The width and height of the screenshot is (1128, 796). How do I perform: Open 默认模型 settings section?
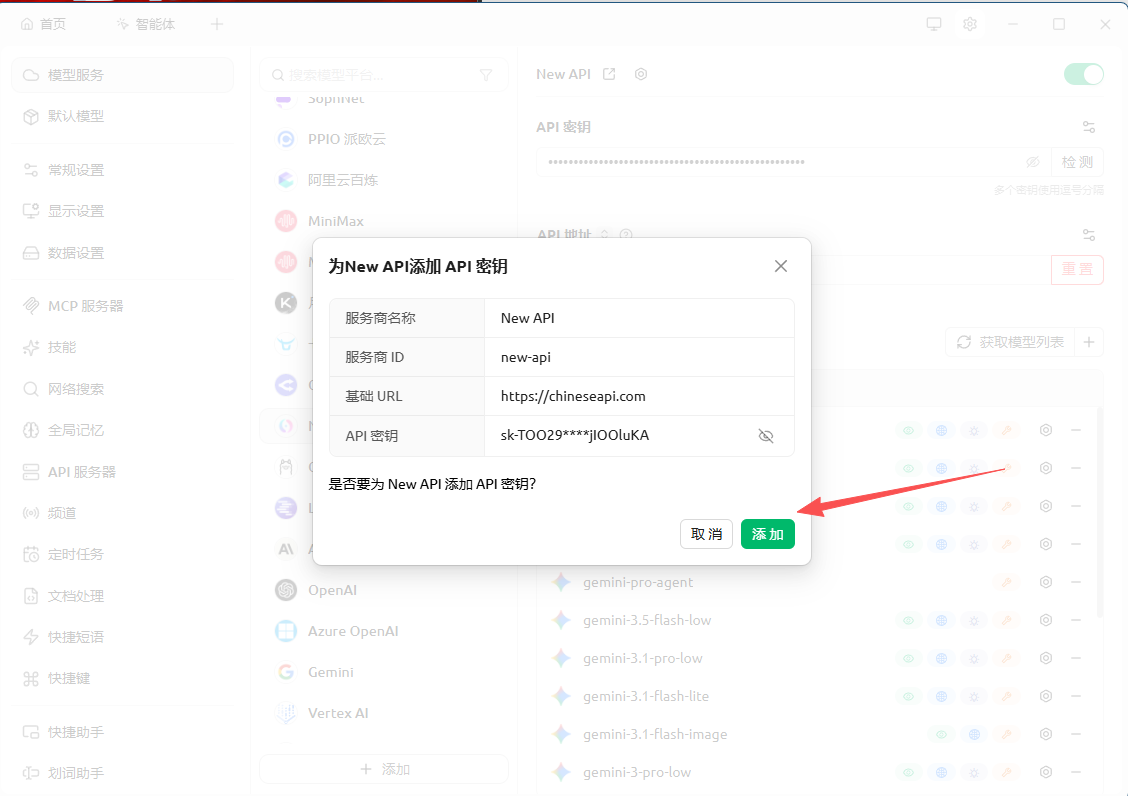[122, 116]
